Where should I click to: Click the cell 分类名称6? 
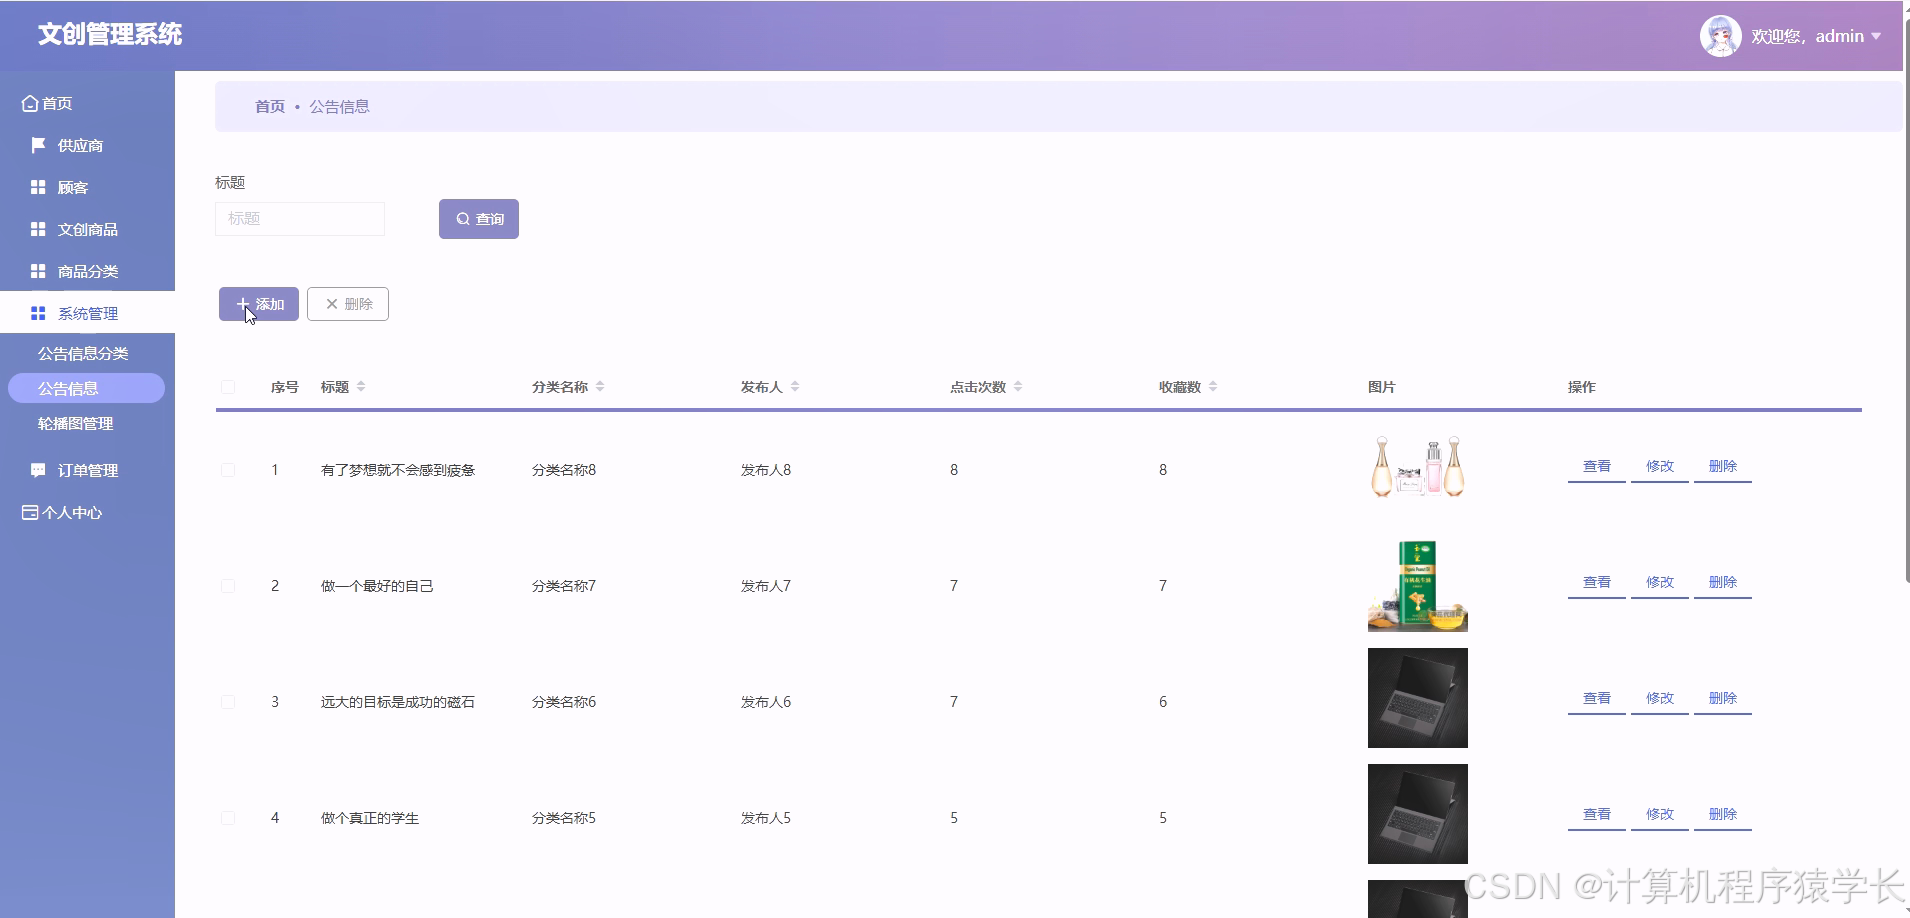[x=564, y=702]
